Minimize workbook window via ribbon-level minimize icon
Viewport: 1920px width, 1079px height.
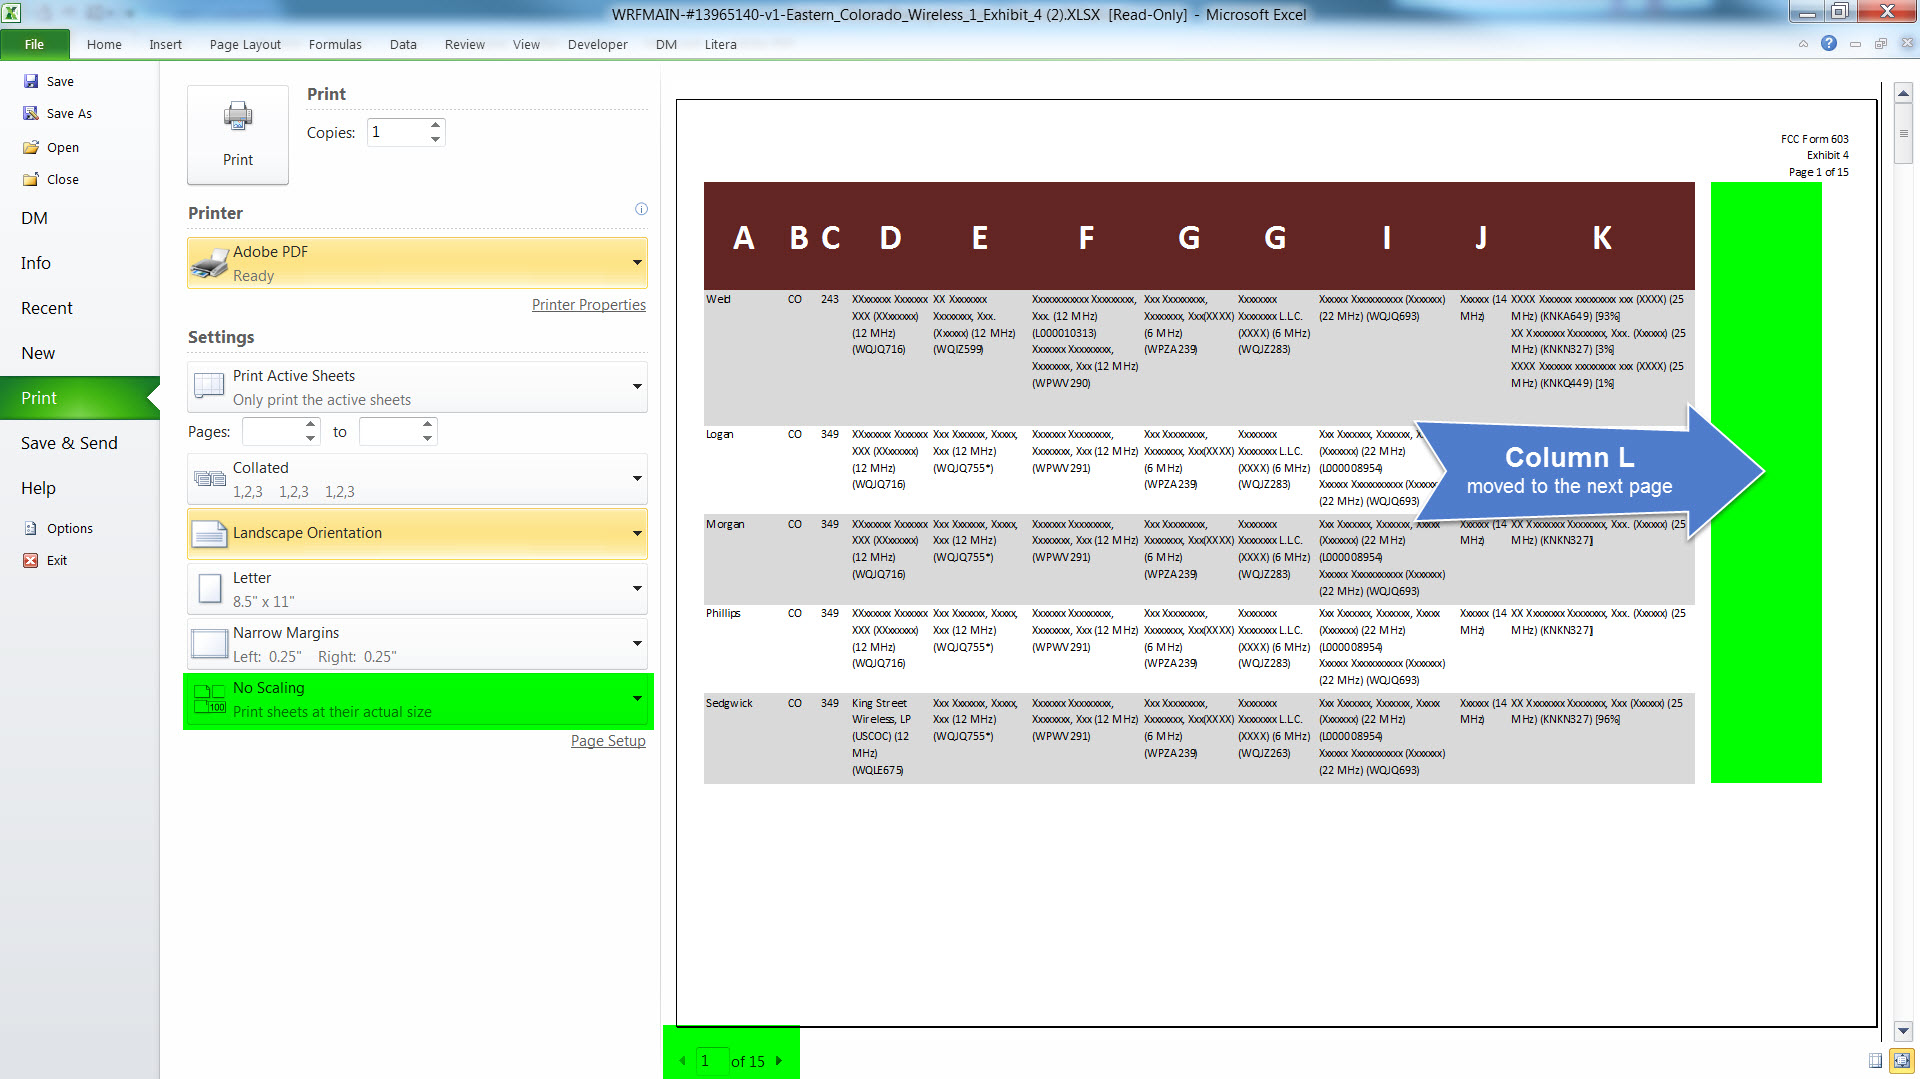point(1855,44)
